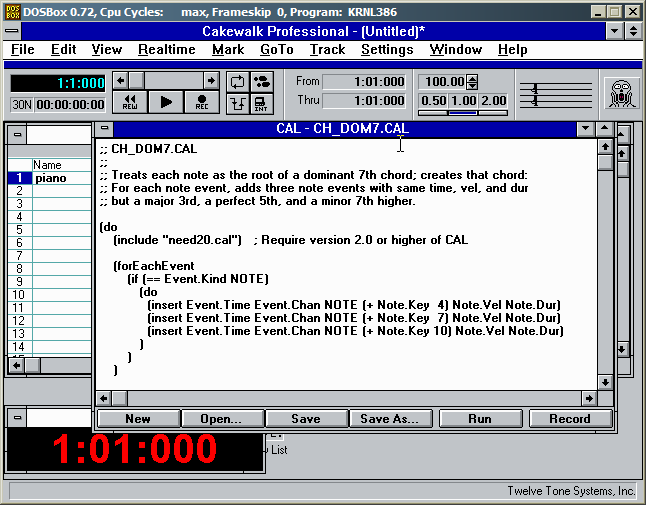Minimize the CAL window with down arrow
The height and width of the screenshot is (505, 646).
pyautogui.click(x=585, y=129)
